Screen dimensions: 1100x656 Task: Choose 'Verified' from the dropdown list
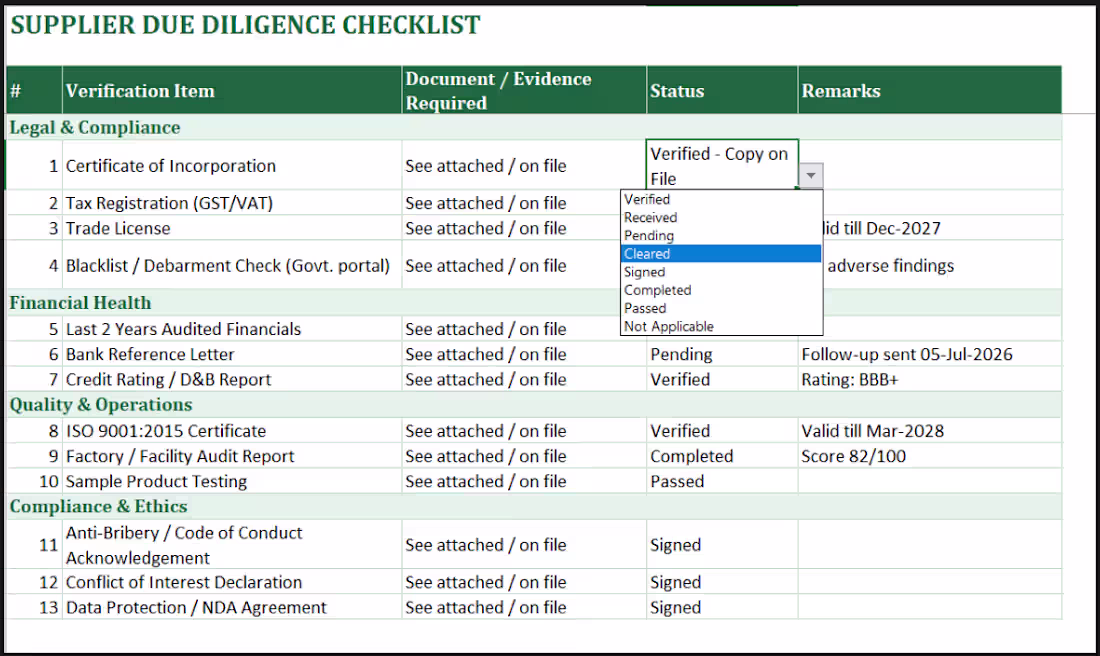[721, 199]
